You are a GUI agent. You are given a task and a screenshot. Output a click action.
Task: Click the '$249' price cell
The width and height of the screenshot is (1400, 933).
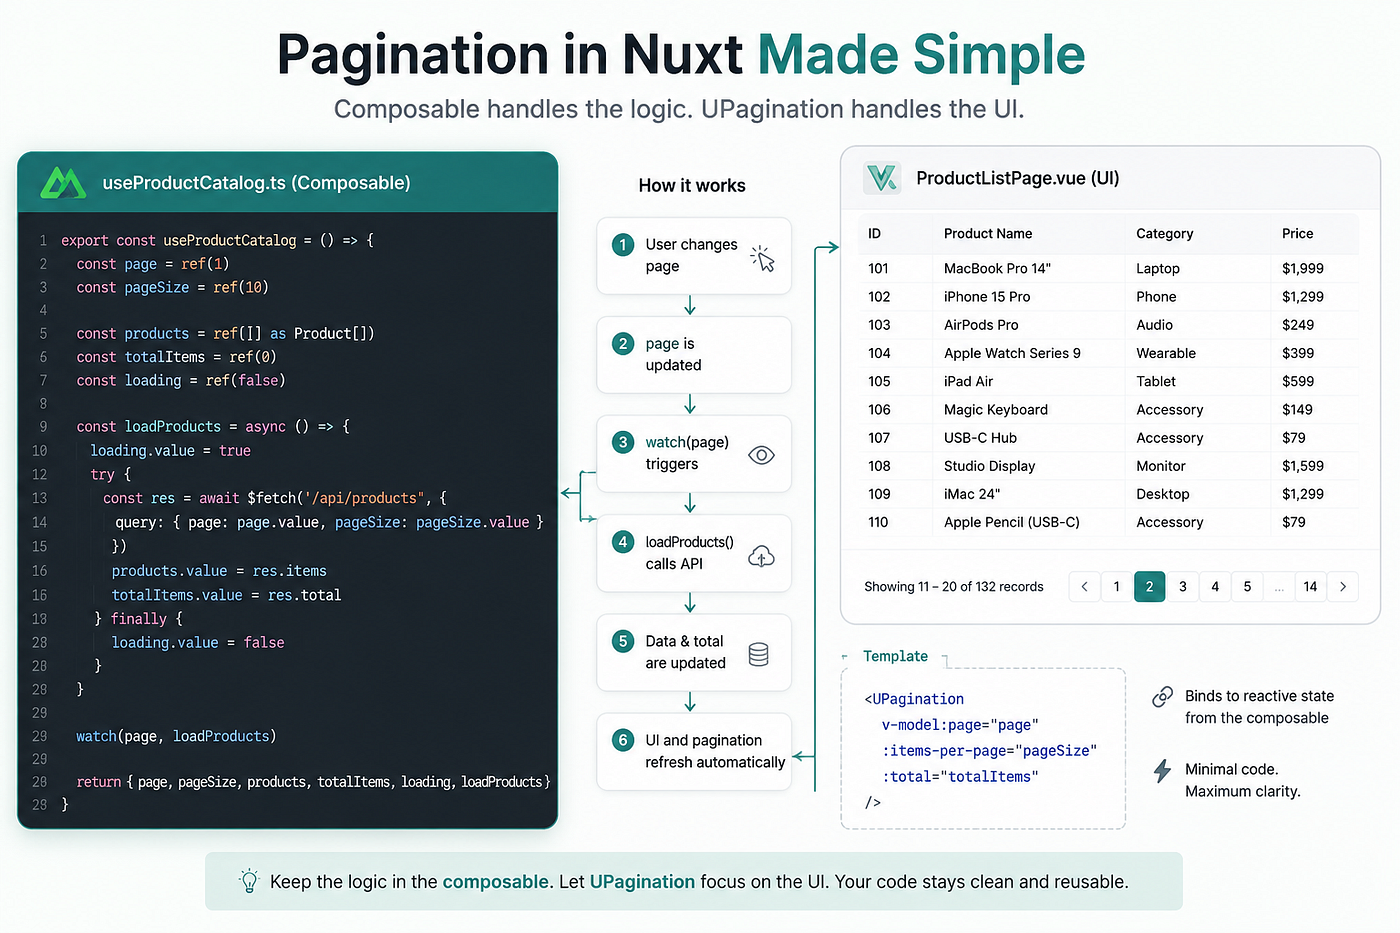click(1298, 325)
